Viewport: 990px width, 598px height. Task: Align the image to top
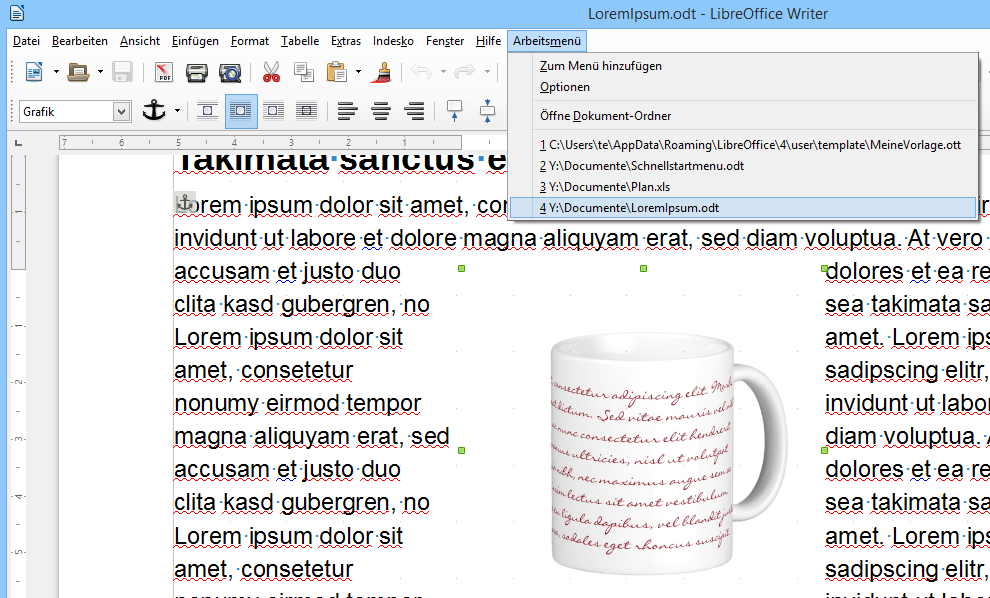click(x=455, y=111)
